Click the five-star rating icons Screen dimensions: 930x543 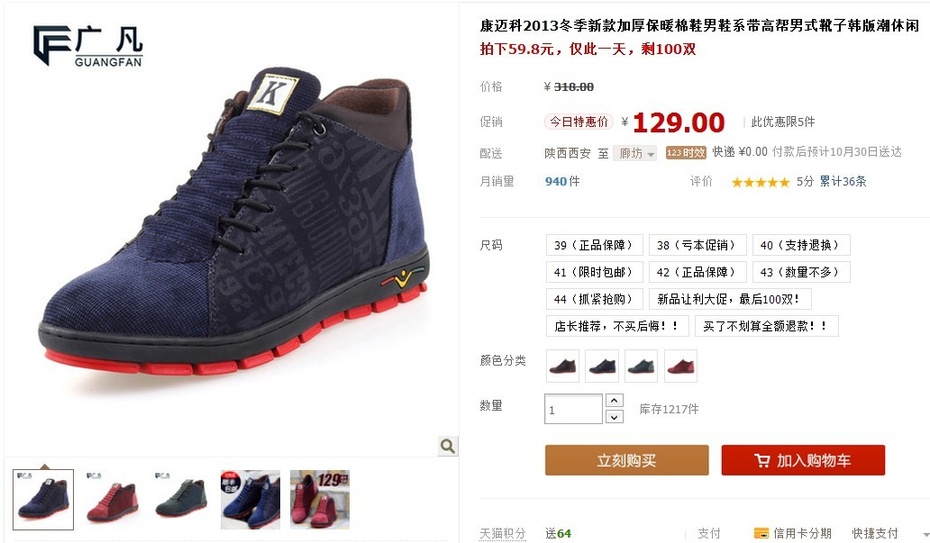(x=760, y=182)
